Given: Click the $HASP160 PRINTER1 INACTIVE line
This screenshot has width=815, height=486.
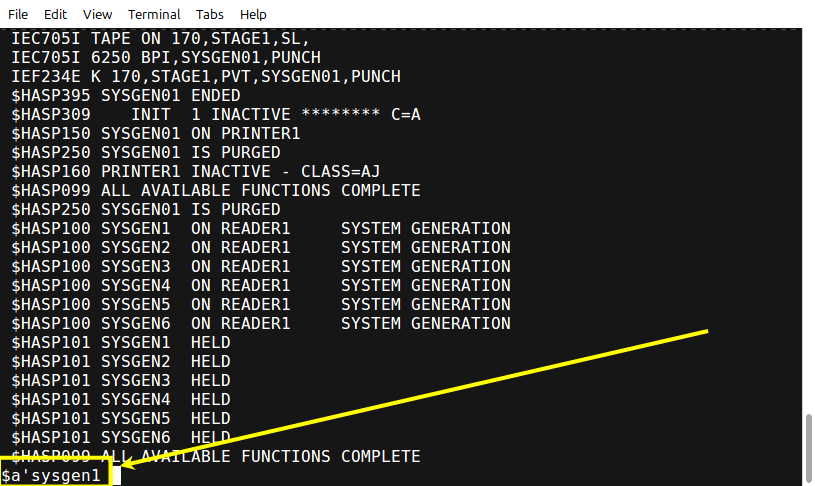Looking at the screenshot, I should point(195,172).
